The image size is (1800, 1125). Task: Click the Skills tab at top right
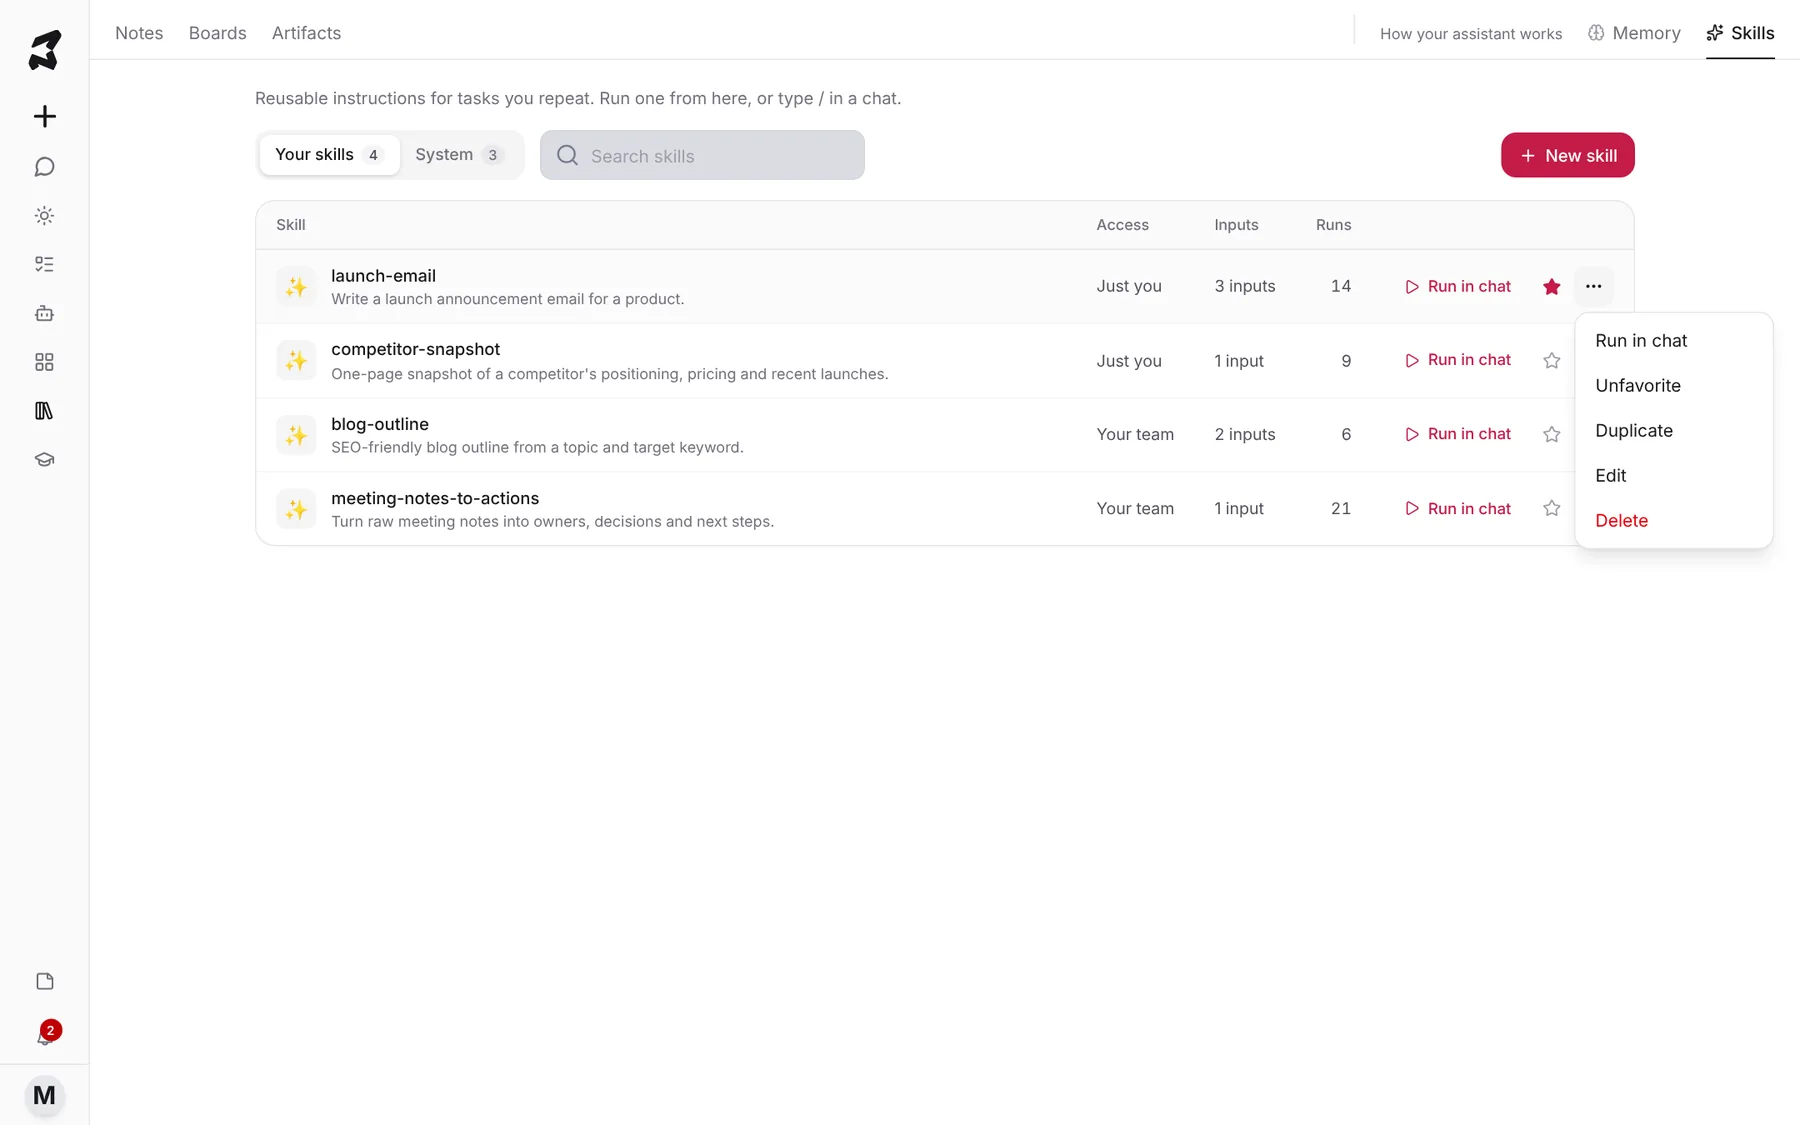coord(1740,33)
